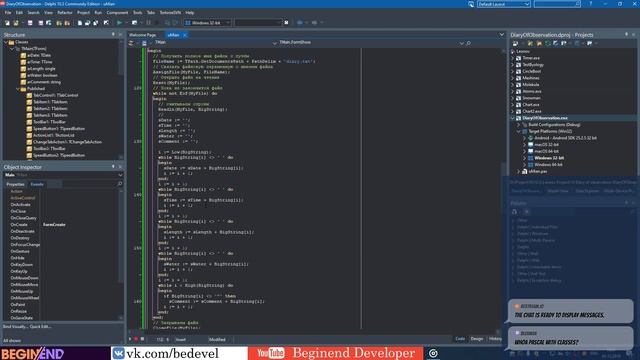The height and width of the screenshot is (360, 640).
Task: Select the Snowman project item
Action: pos(531,98)
